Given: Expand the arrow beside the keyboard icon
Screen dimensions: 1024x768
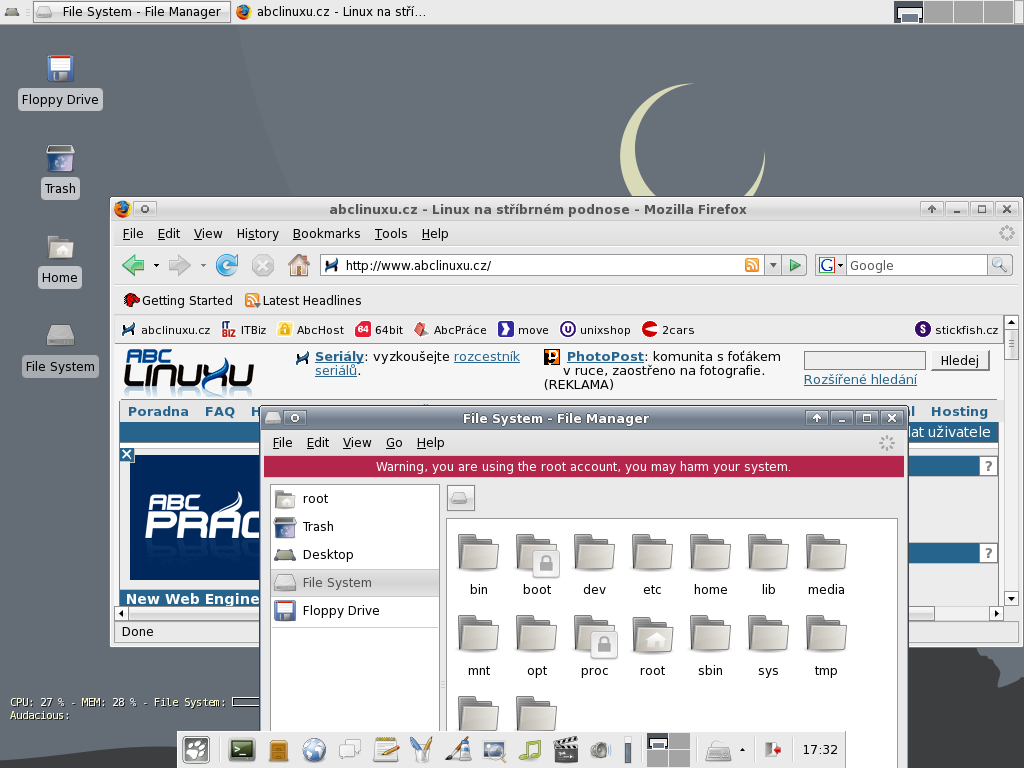Looking at the screenshot, I should click(x=743, y=750).
